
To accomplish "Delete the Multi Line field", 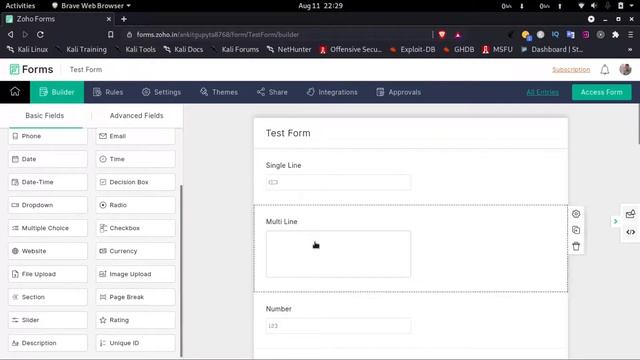I will point(576,246).
